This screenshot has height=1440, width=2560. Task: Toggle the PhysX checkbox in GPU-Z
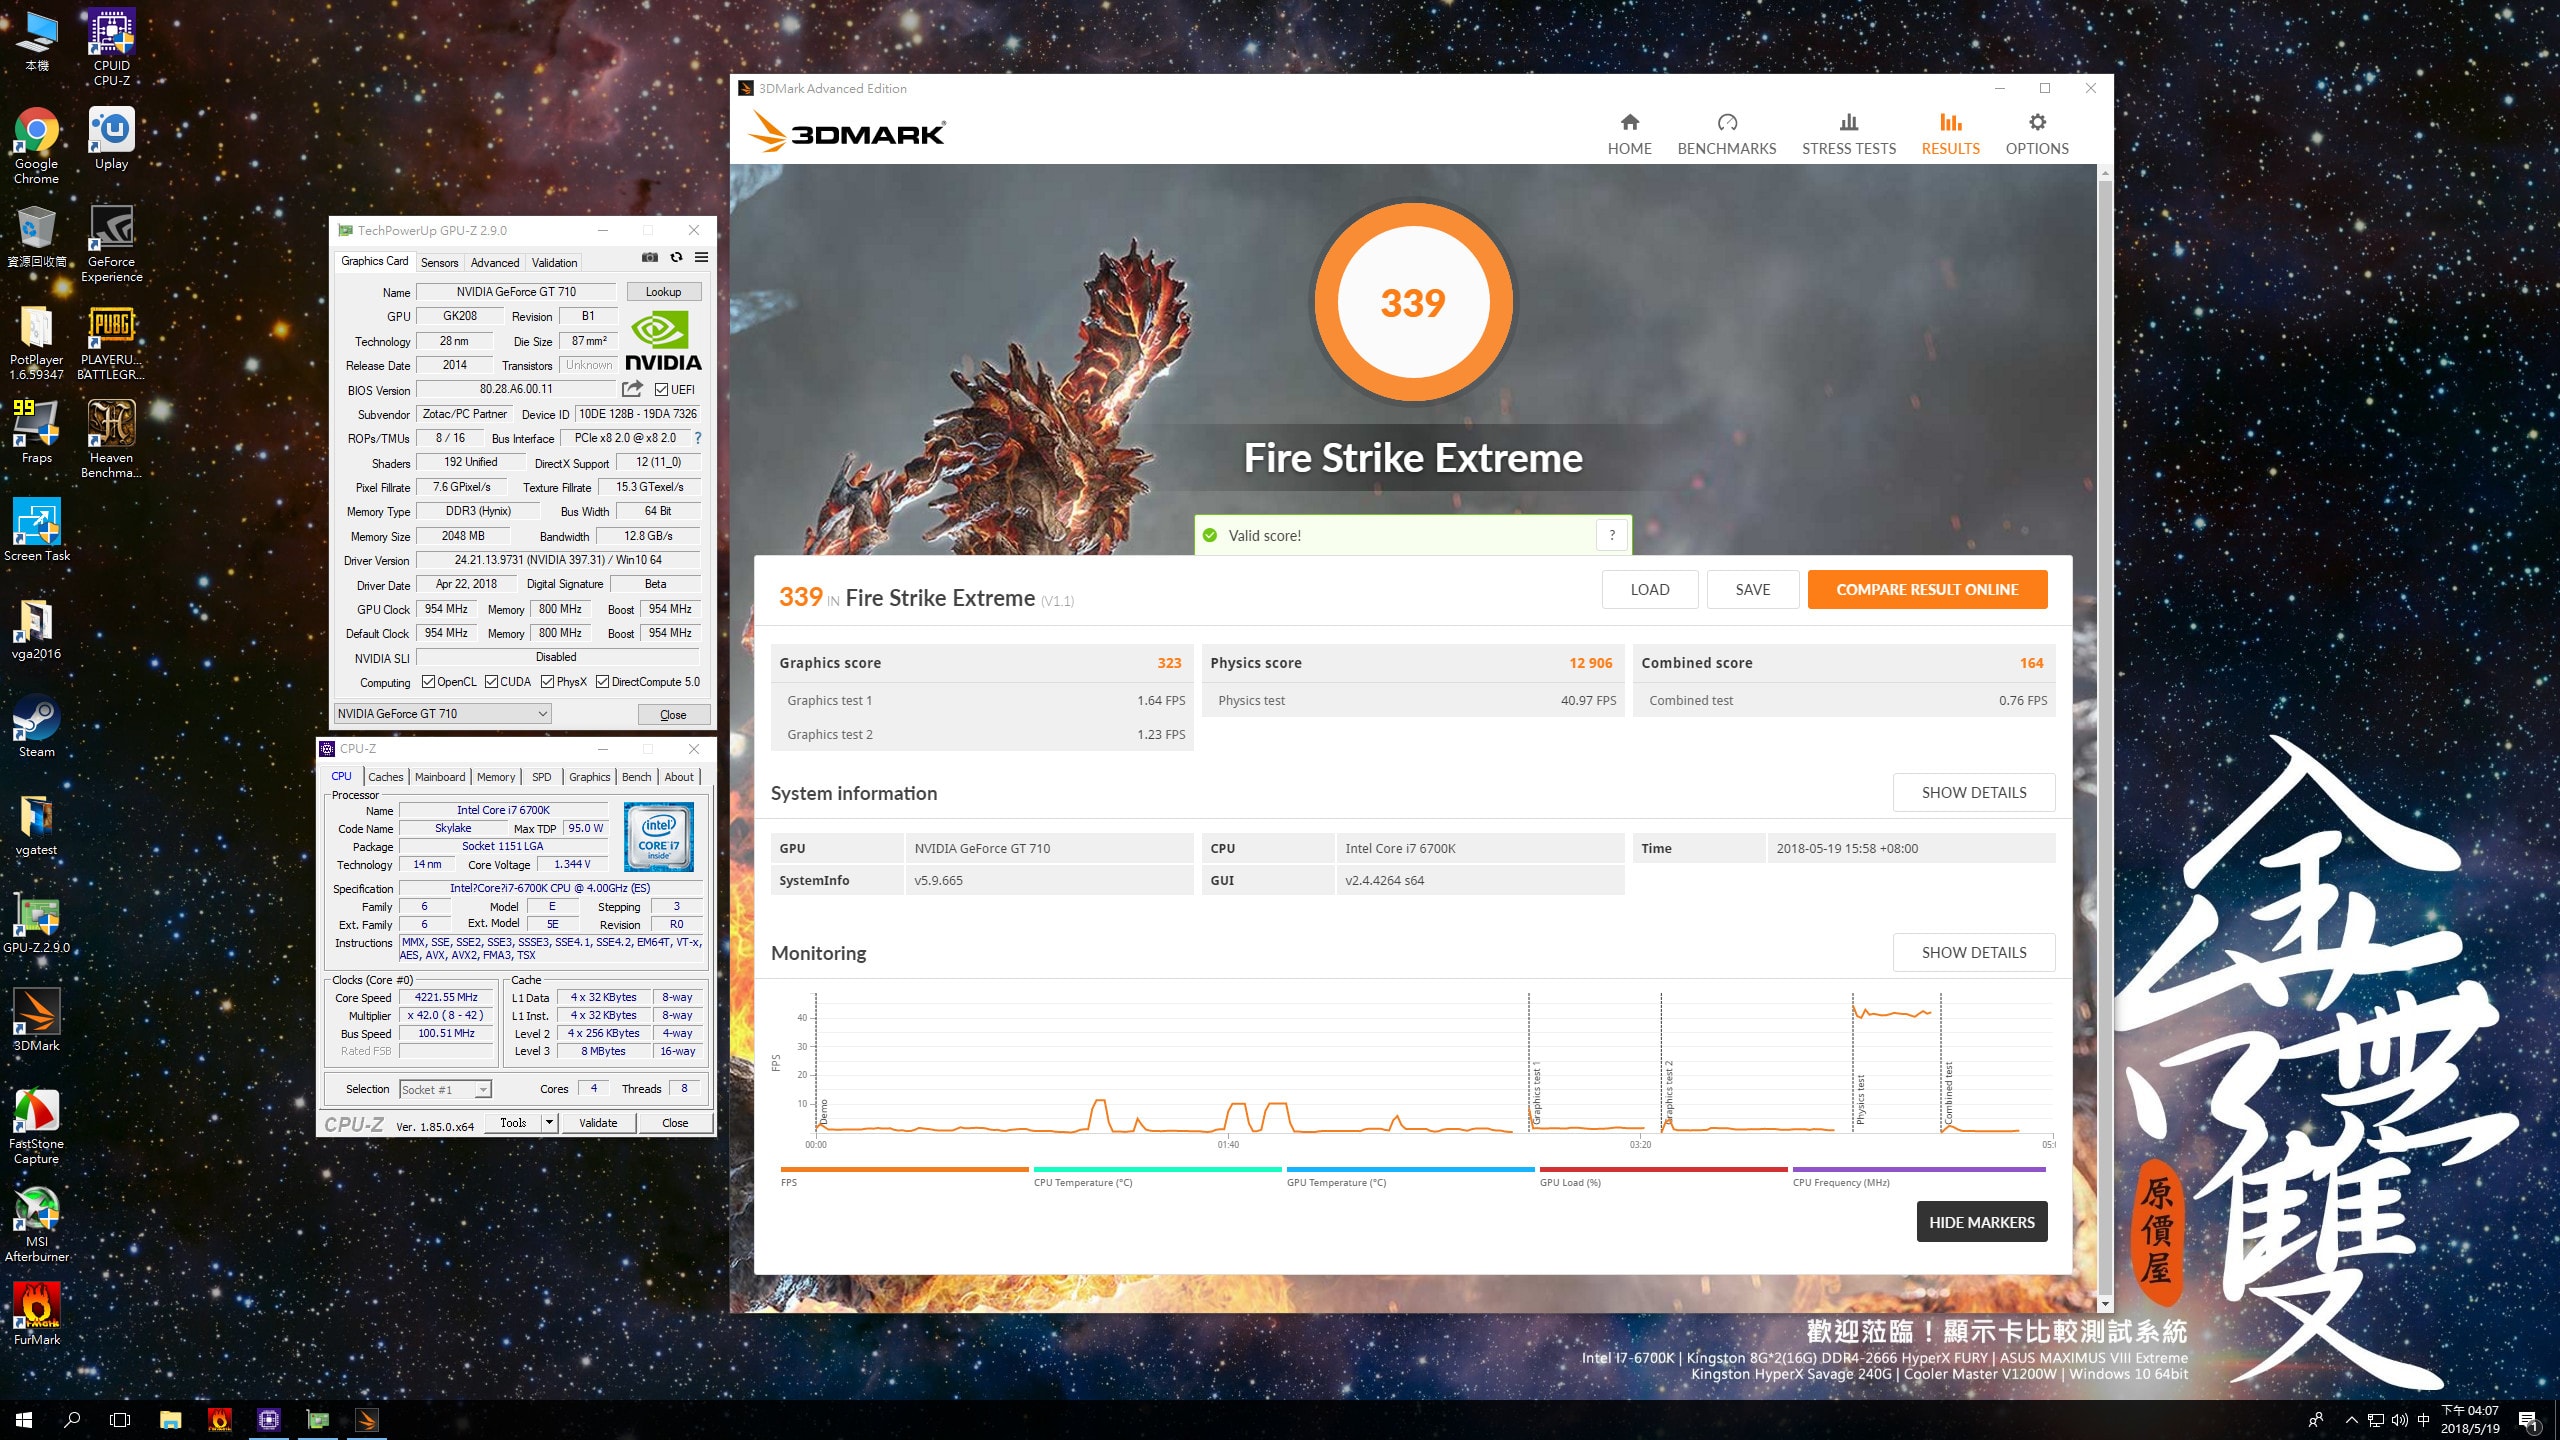click(547, 682)
